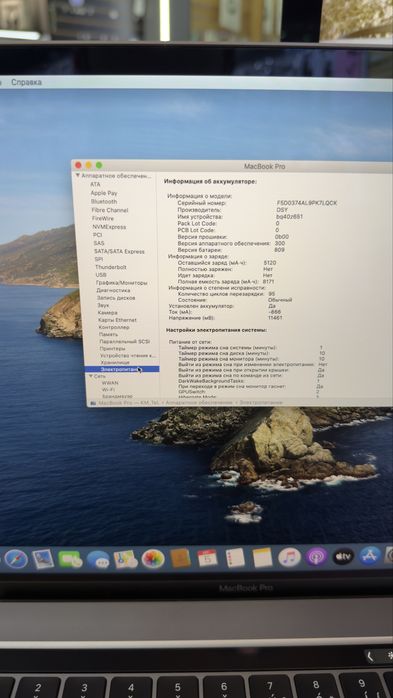393x698 pixels.
Task: Open App Store from the Dock
Action: 370,556
